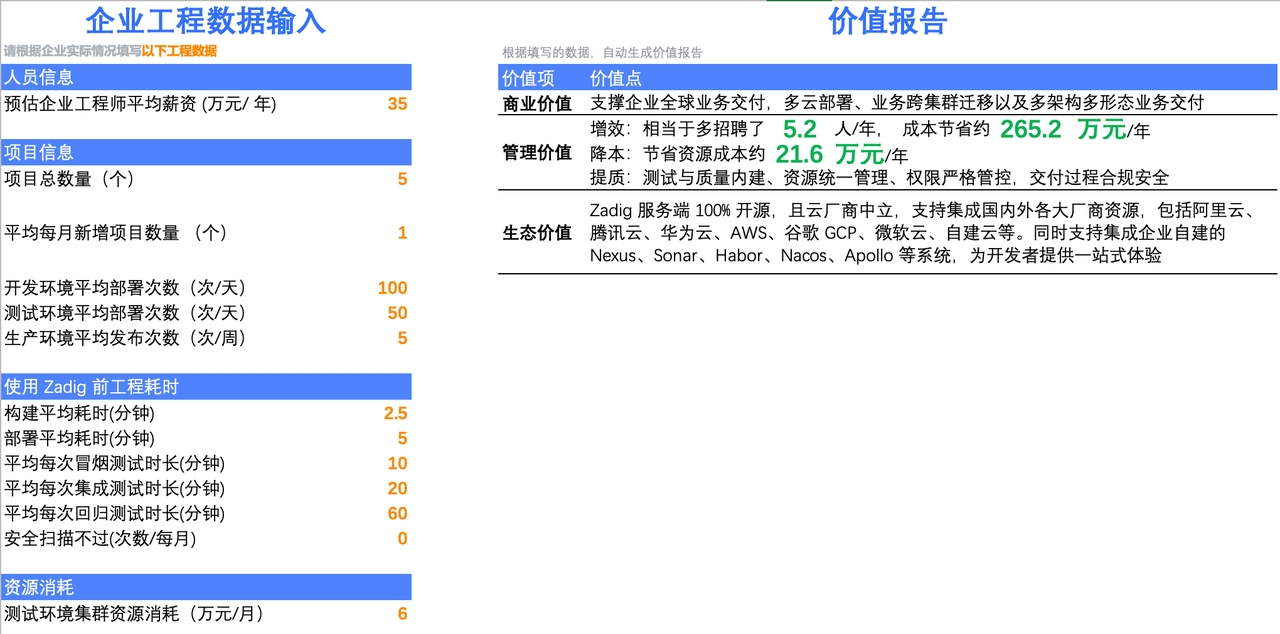Select average deploy time value 5
The image size is (1280, 634).
tap(402, 438)
